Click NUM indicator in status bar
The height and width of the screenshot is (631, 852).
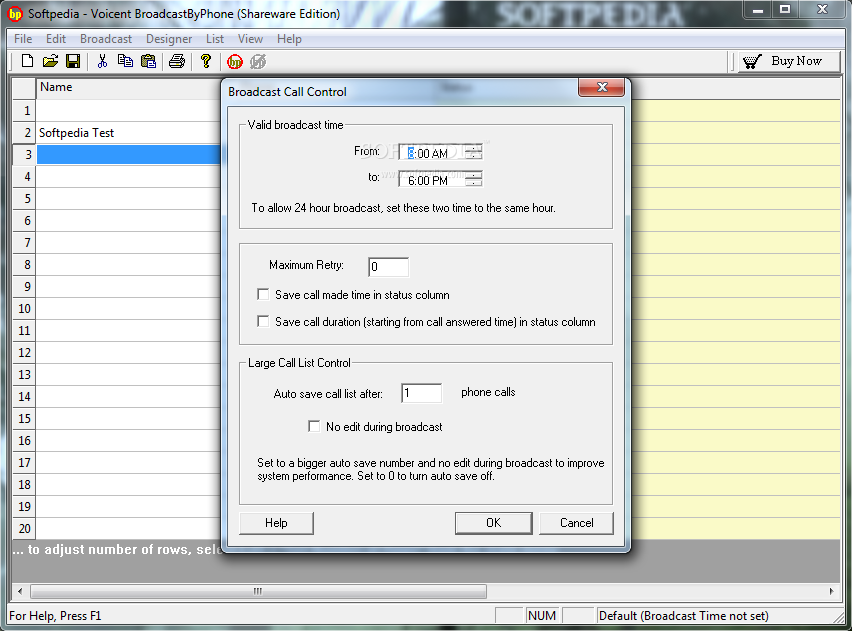coord(542,615)
